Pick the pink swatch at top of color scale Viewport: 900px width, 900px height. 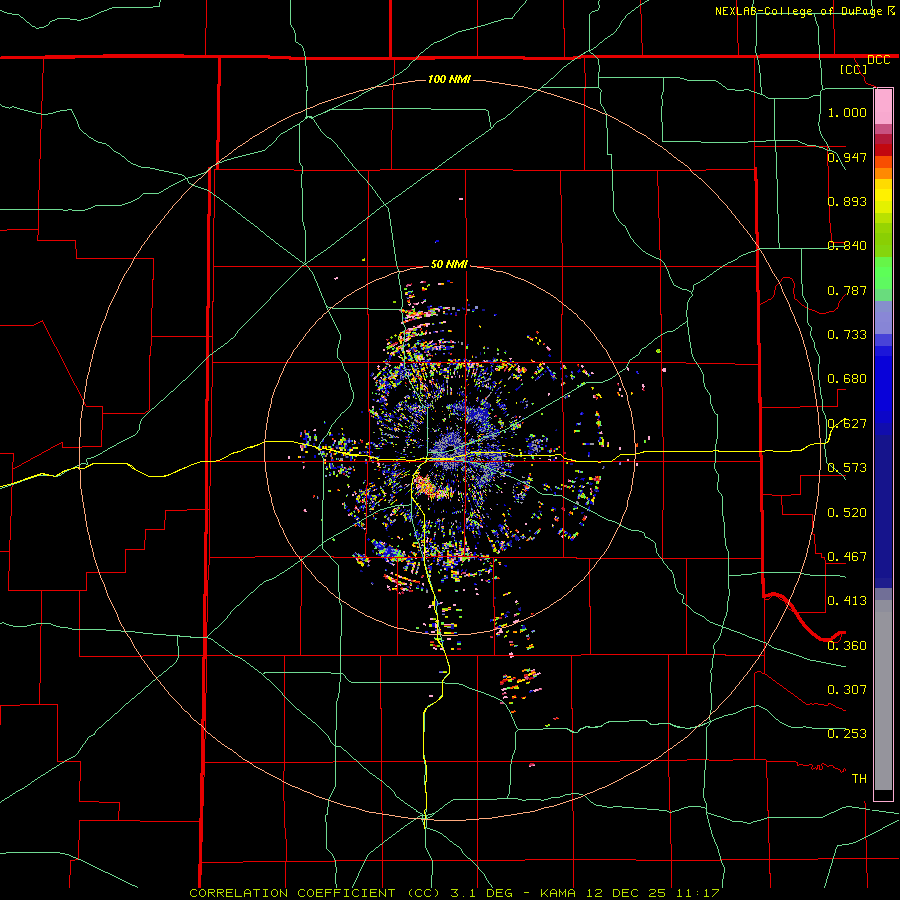(x=883, y=106)
